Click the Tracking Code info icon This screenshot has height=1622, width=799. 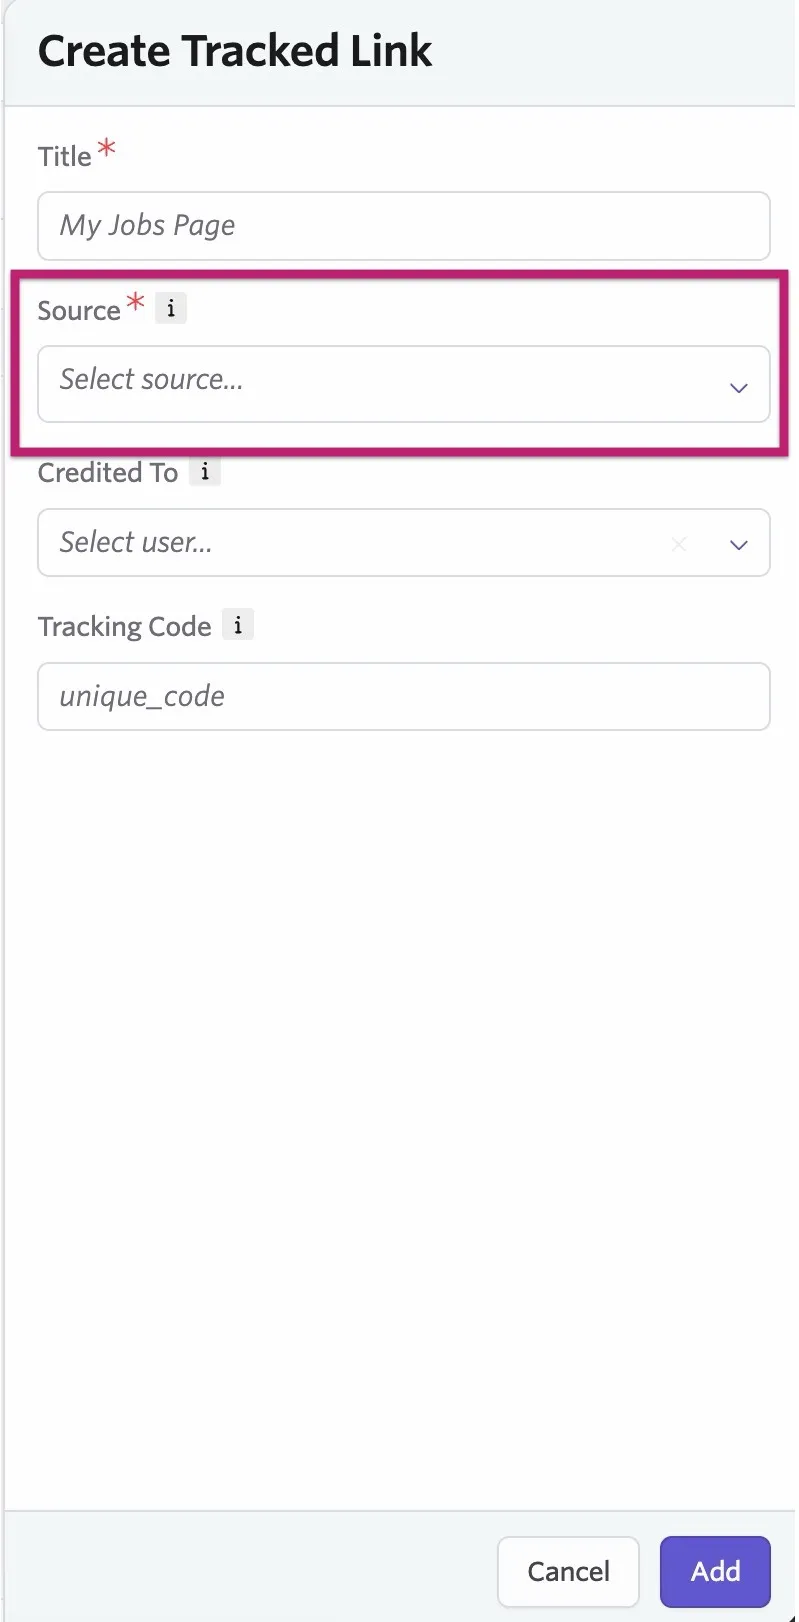pyautogui.click(x=238, y=625)
